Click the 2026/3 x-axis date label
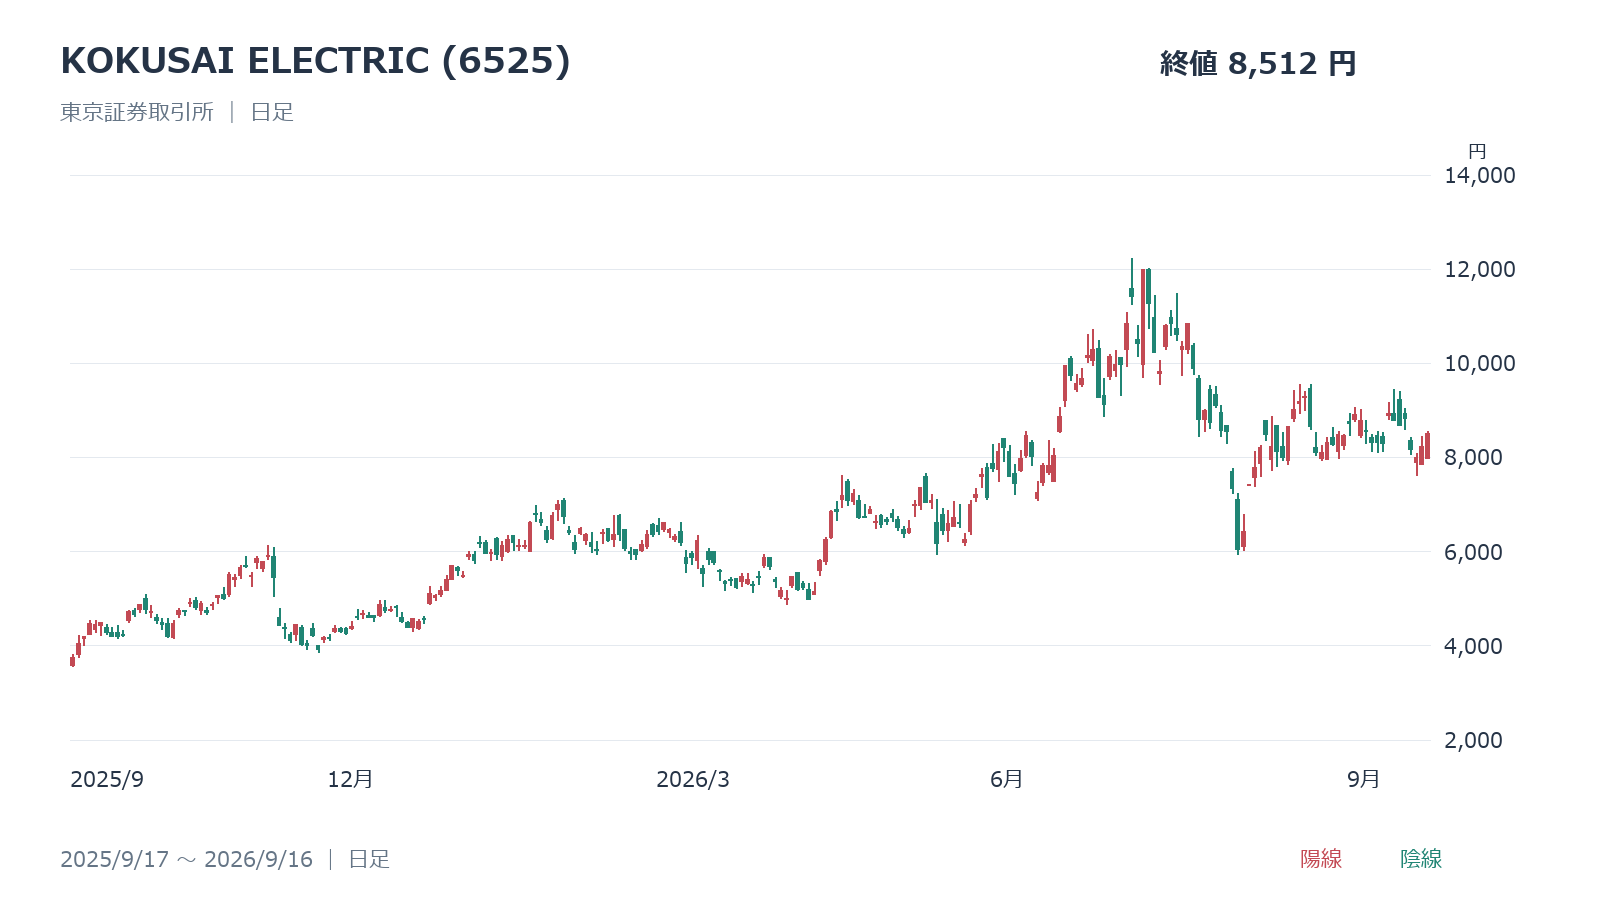This screenshot has height=900, width=1600. point(693,780)
